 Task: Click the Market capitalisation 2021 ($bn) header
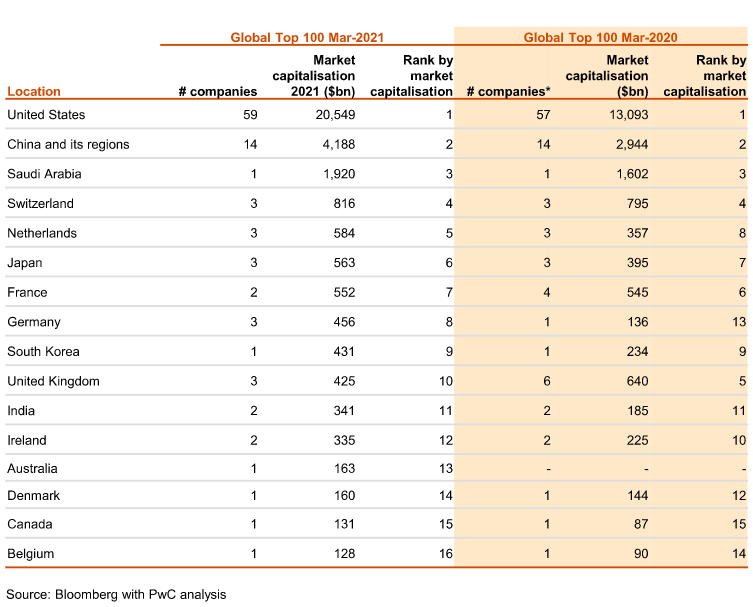click(314, 75)
